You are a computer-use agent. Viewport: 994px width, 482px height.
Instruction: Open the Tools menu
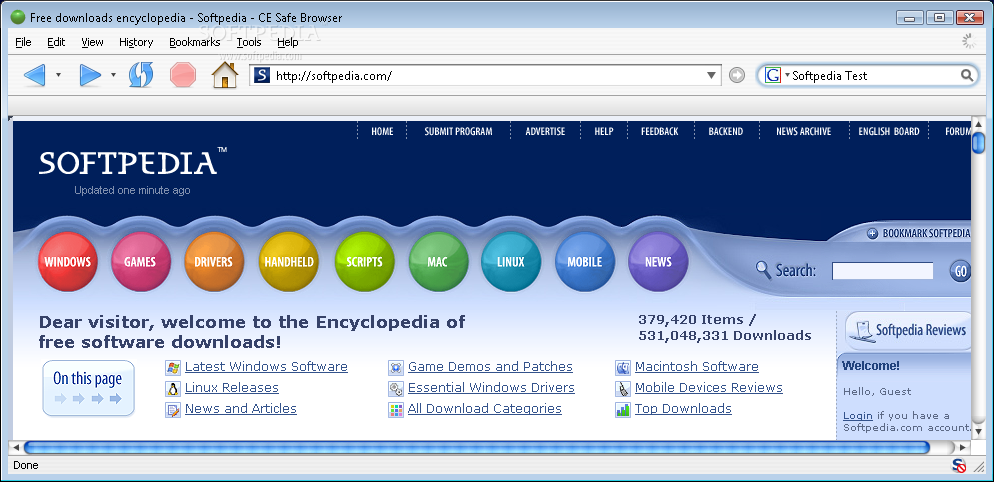[x=248, y=42]
